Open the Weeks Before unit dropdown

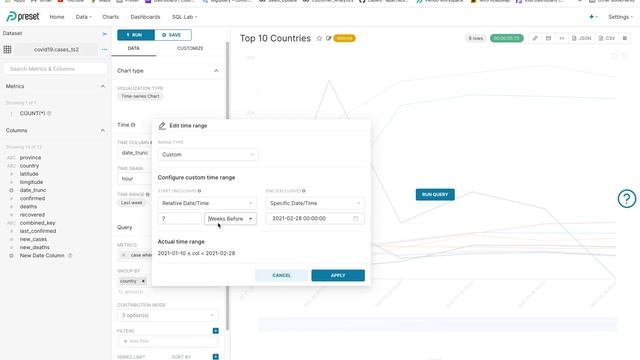point(231,219)
